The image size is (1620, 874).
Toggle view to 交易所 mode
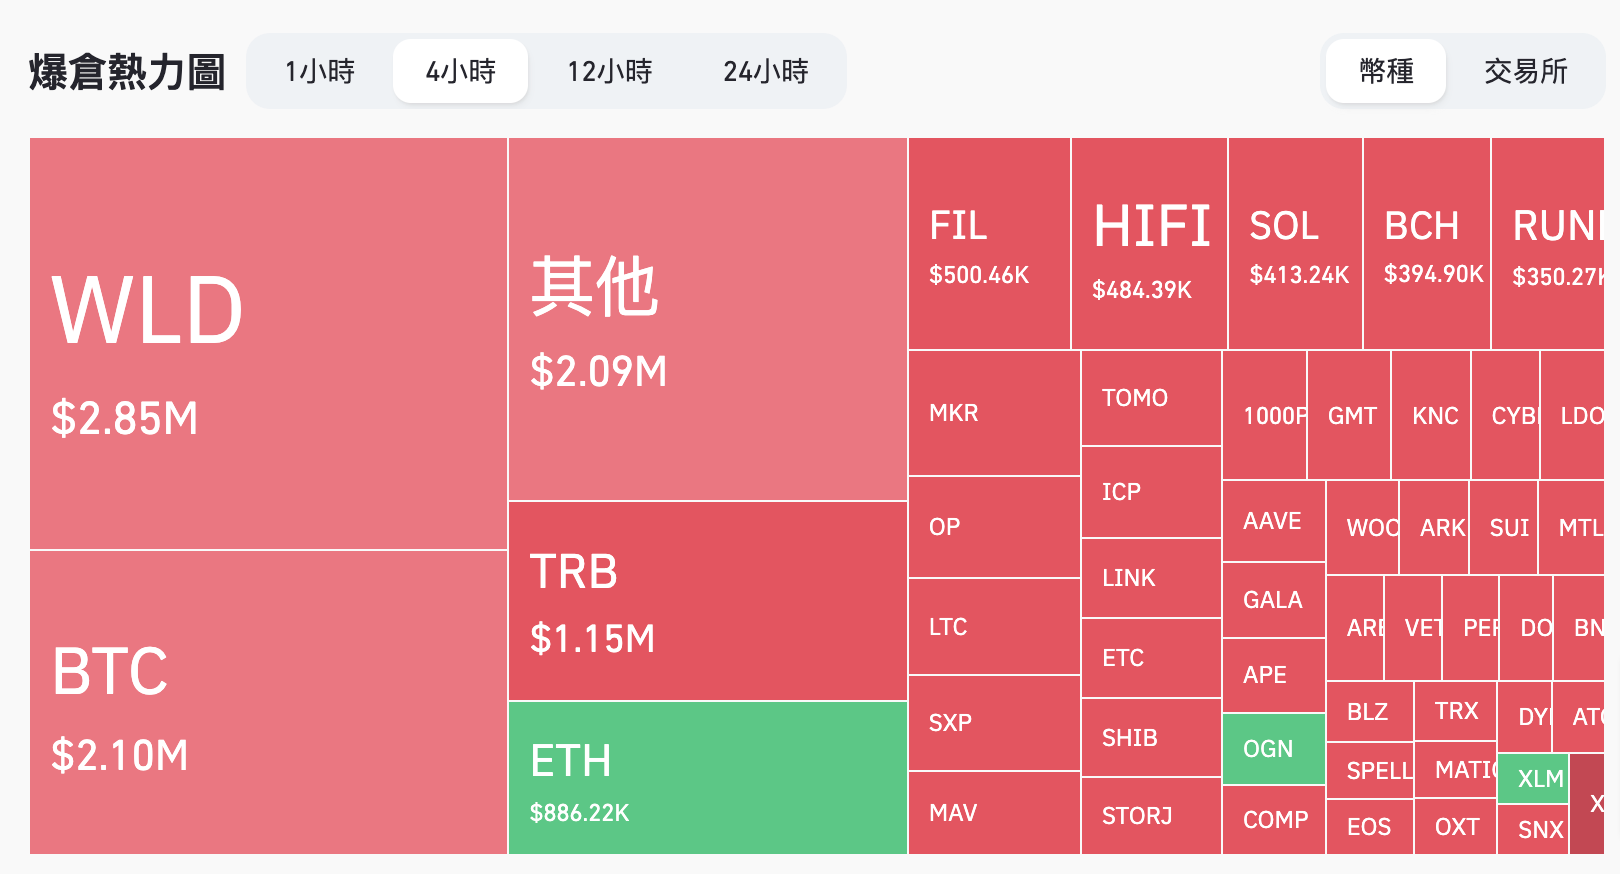[1525, 71]
